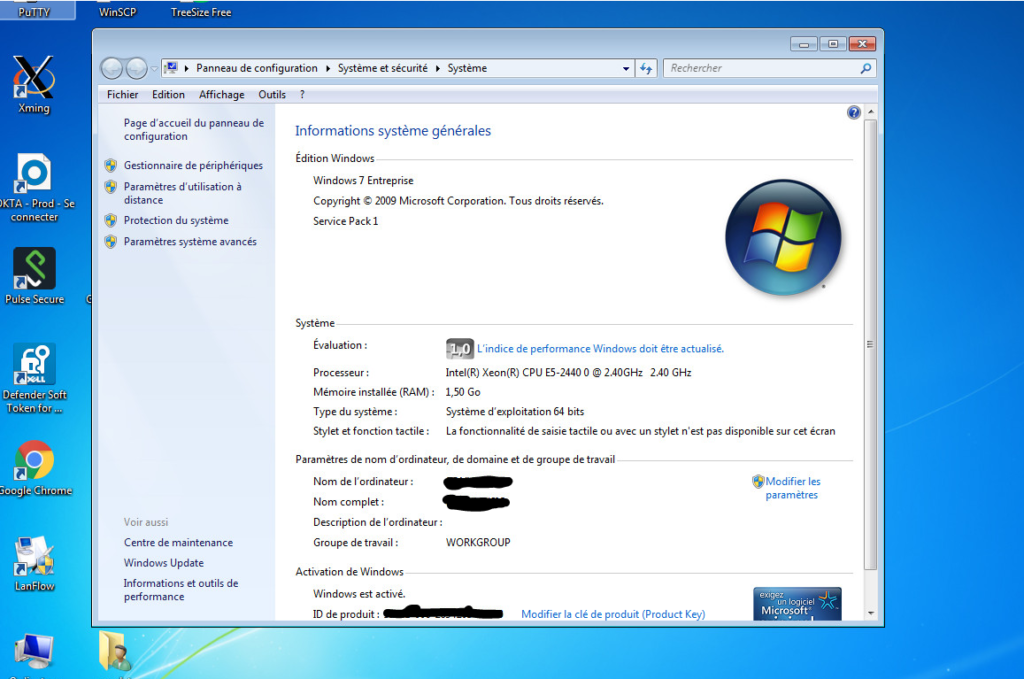Open the Outils menu
Image resolution: width=1024 pixels, height=679 pixels.
click(272, 95)
